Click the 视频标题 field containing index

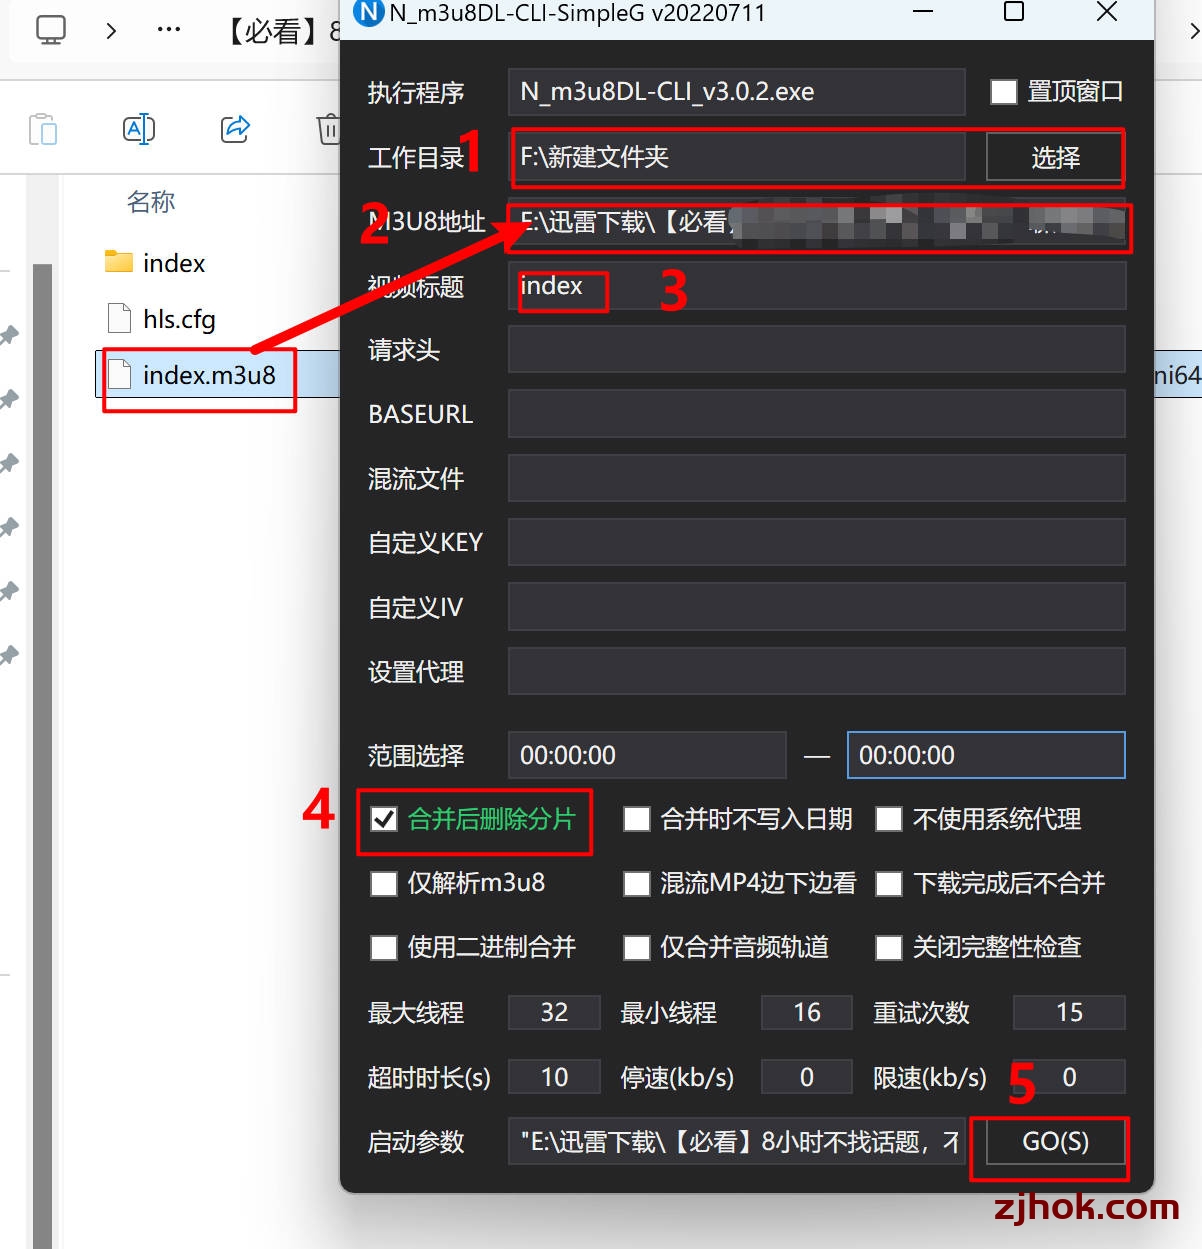tap(817, 286)
